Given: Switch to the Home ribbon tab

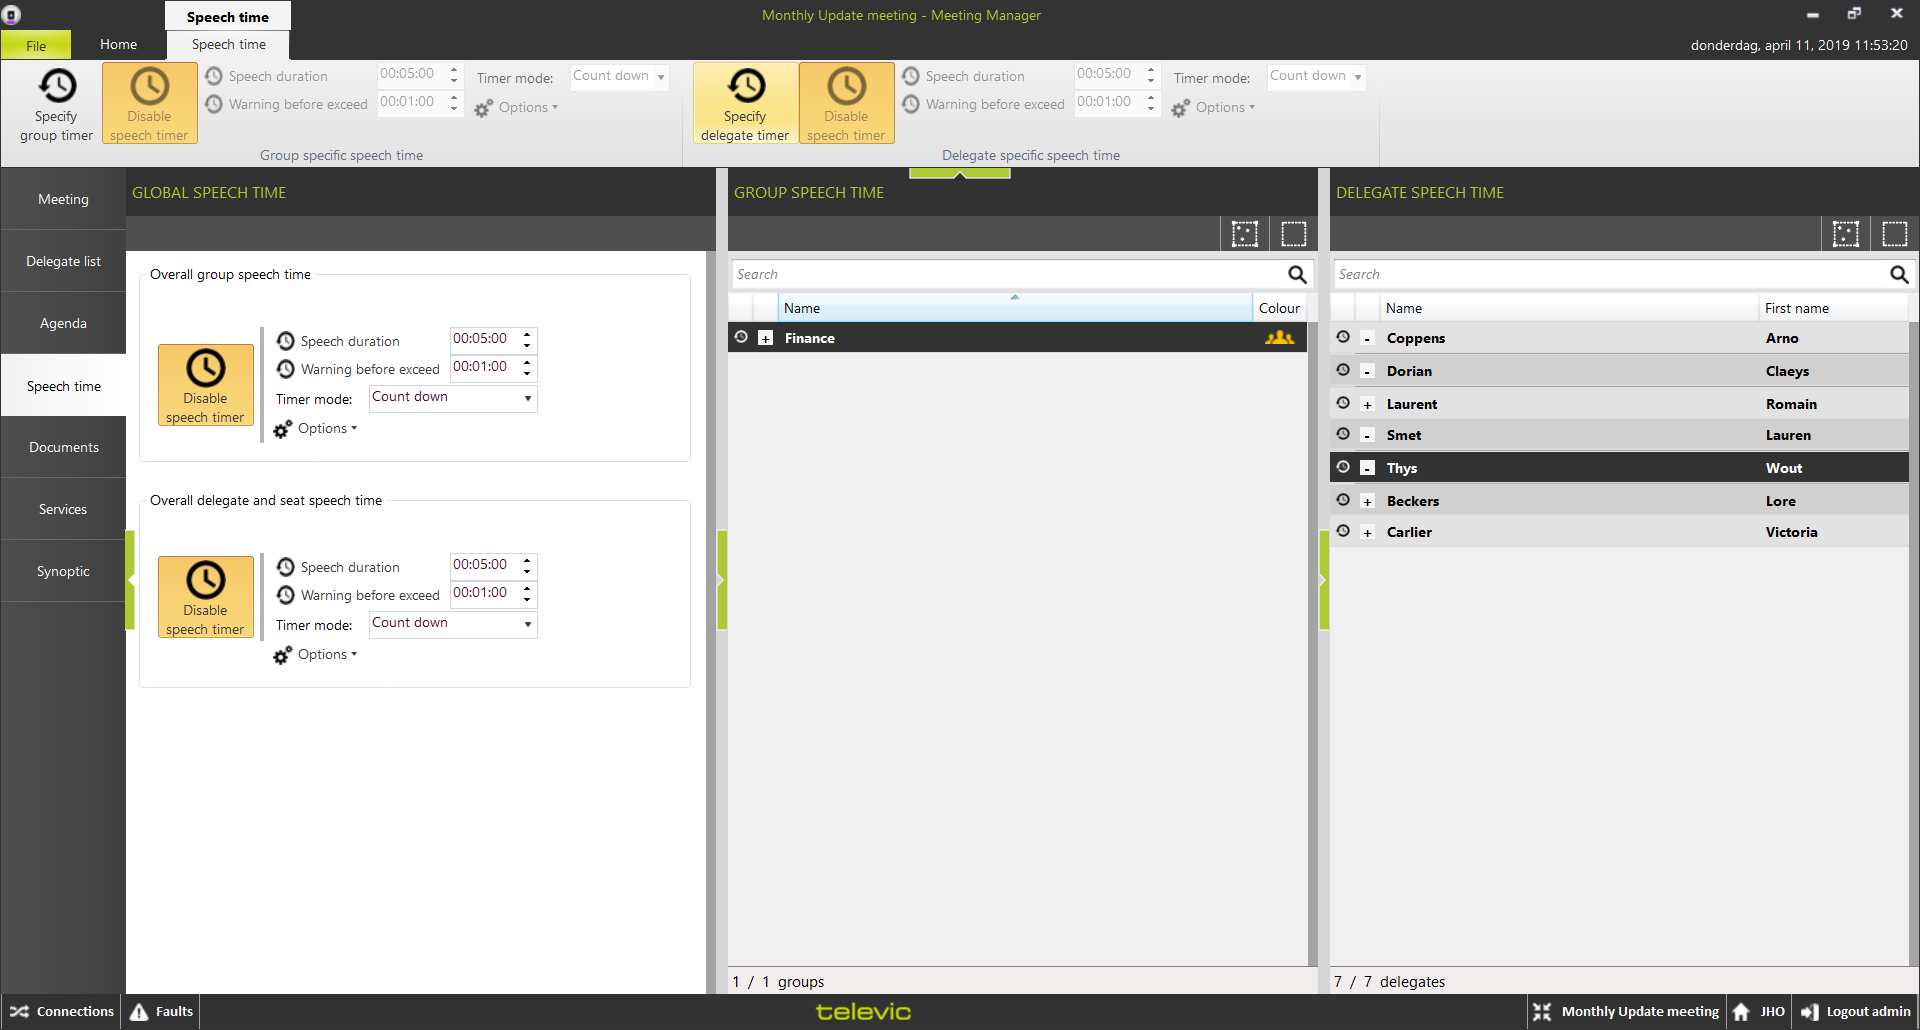Looking at the screenshot, I should pos(118,45).
